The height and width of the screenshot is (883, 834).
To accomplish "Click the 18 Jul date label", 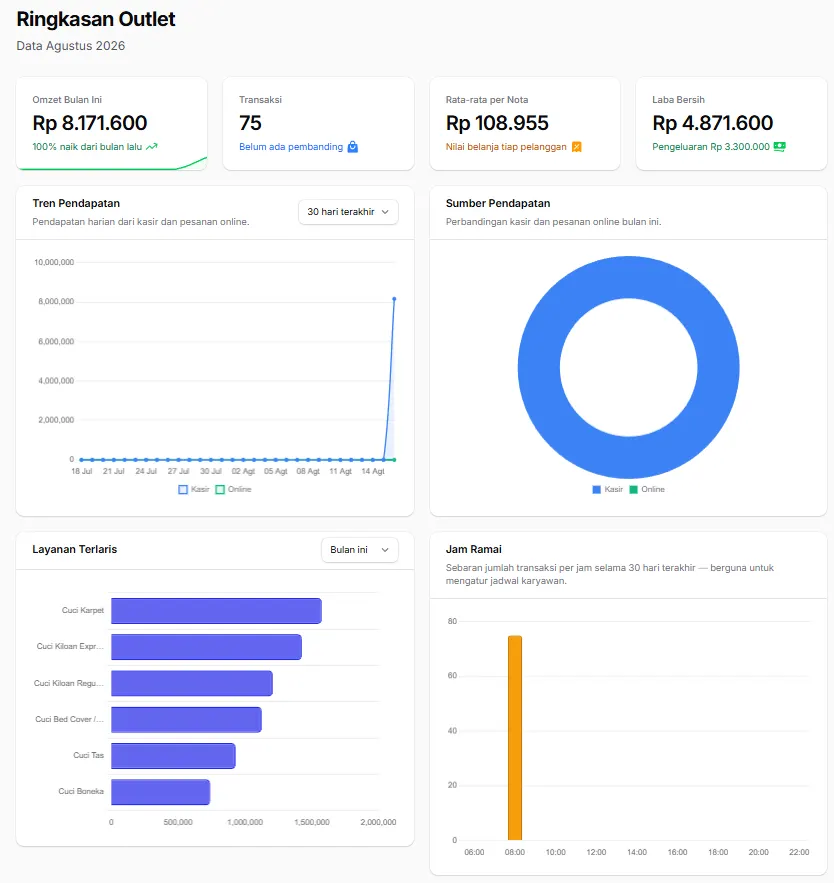I will coord(82,471).
